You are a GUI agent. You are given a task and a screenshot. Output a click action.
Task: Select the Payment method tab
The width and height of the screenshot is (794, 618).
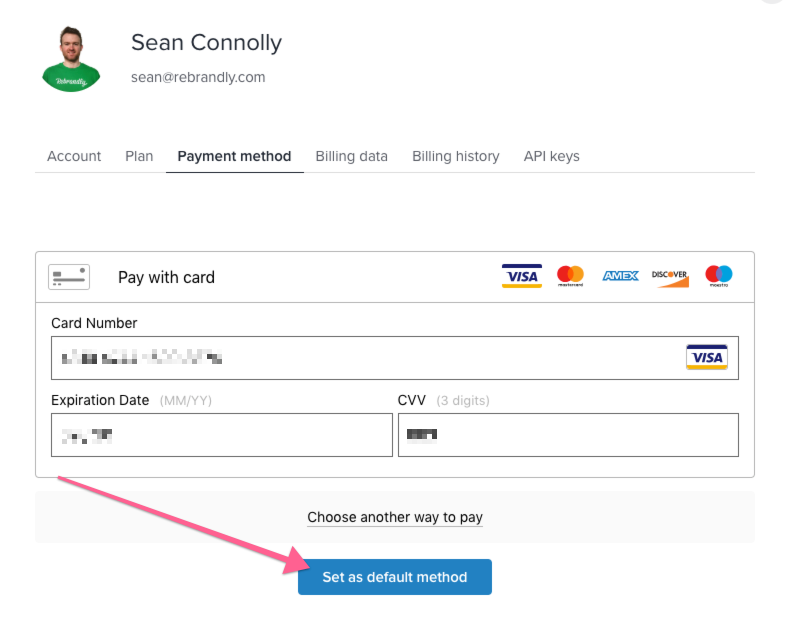(234, 156)
